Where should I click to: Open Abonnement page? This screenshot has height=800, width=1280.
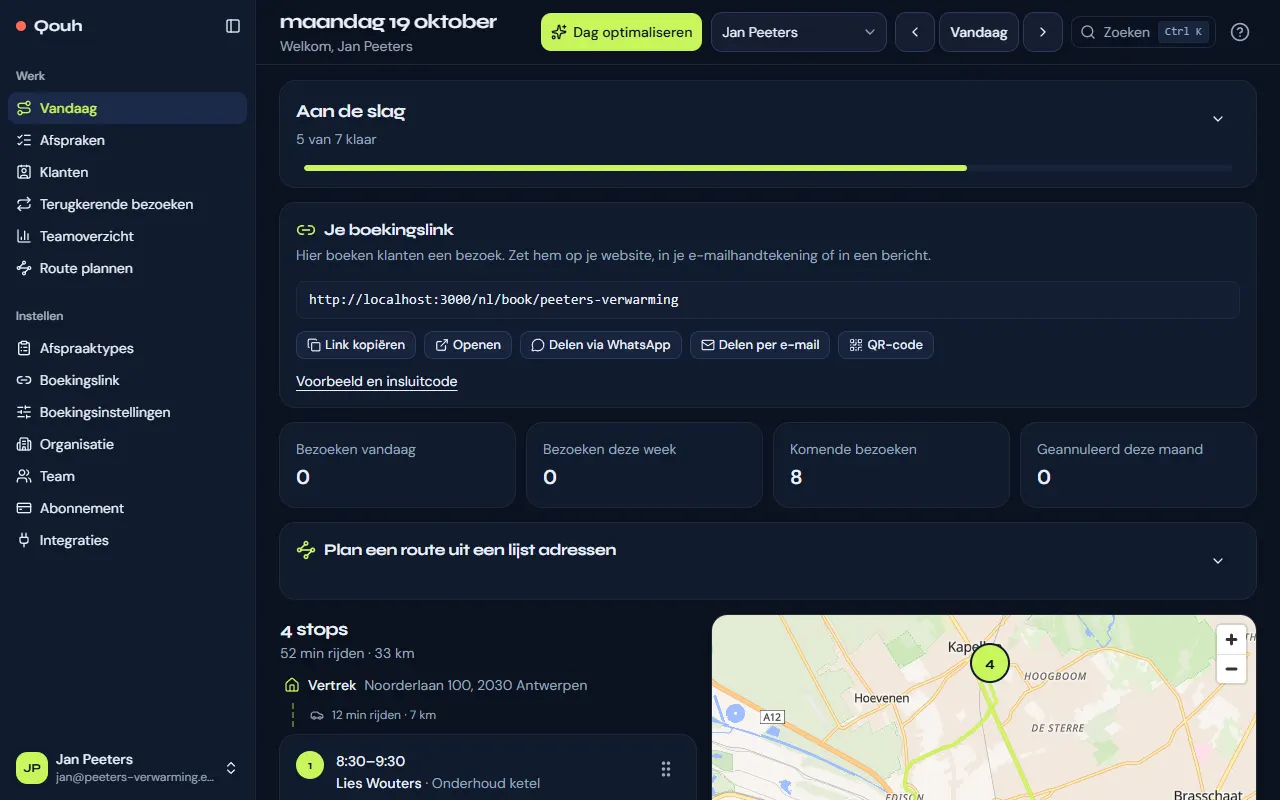tap(127, 508)
